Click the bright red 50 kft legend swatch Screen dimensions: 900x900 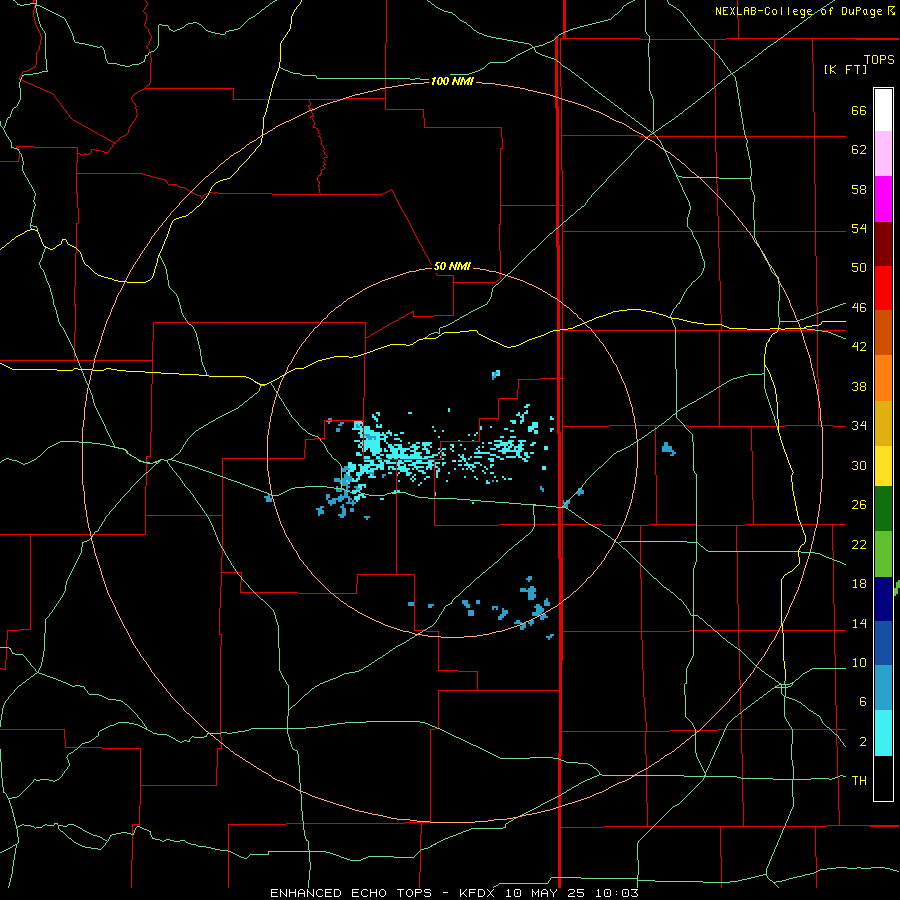883,288
